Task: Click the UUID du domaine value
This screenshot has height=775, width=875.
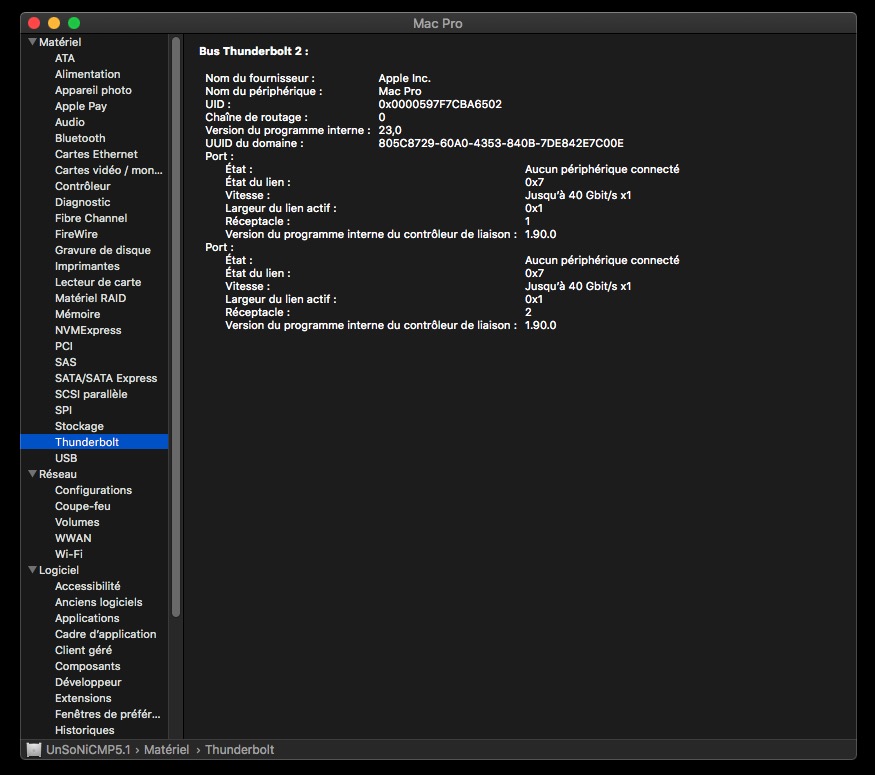Action: 501,143
